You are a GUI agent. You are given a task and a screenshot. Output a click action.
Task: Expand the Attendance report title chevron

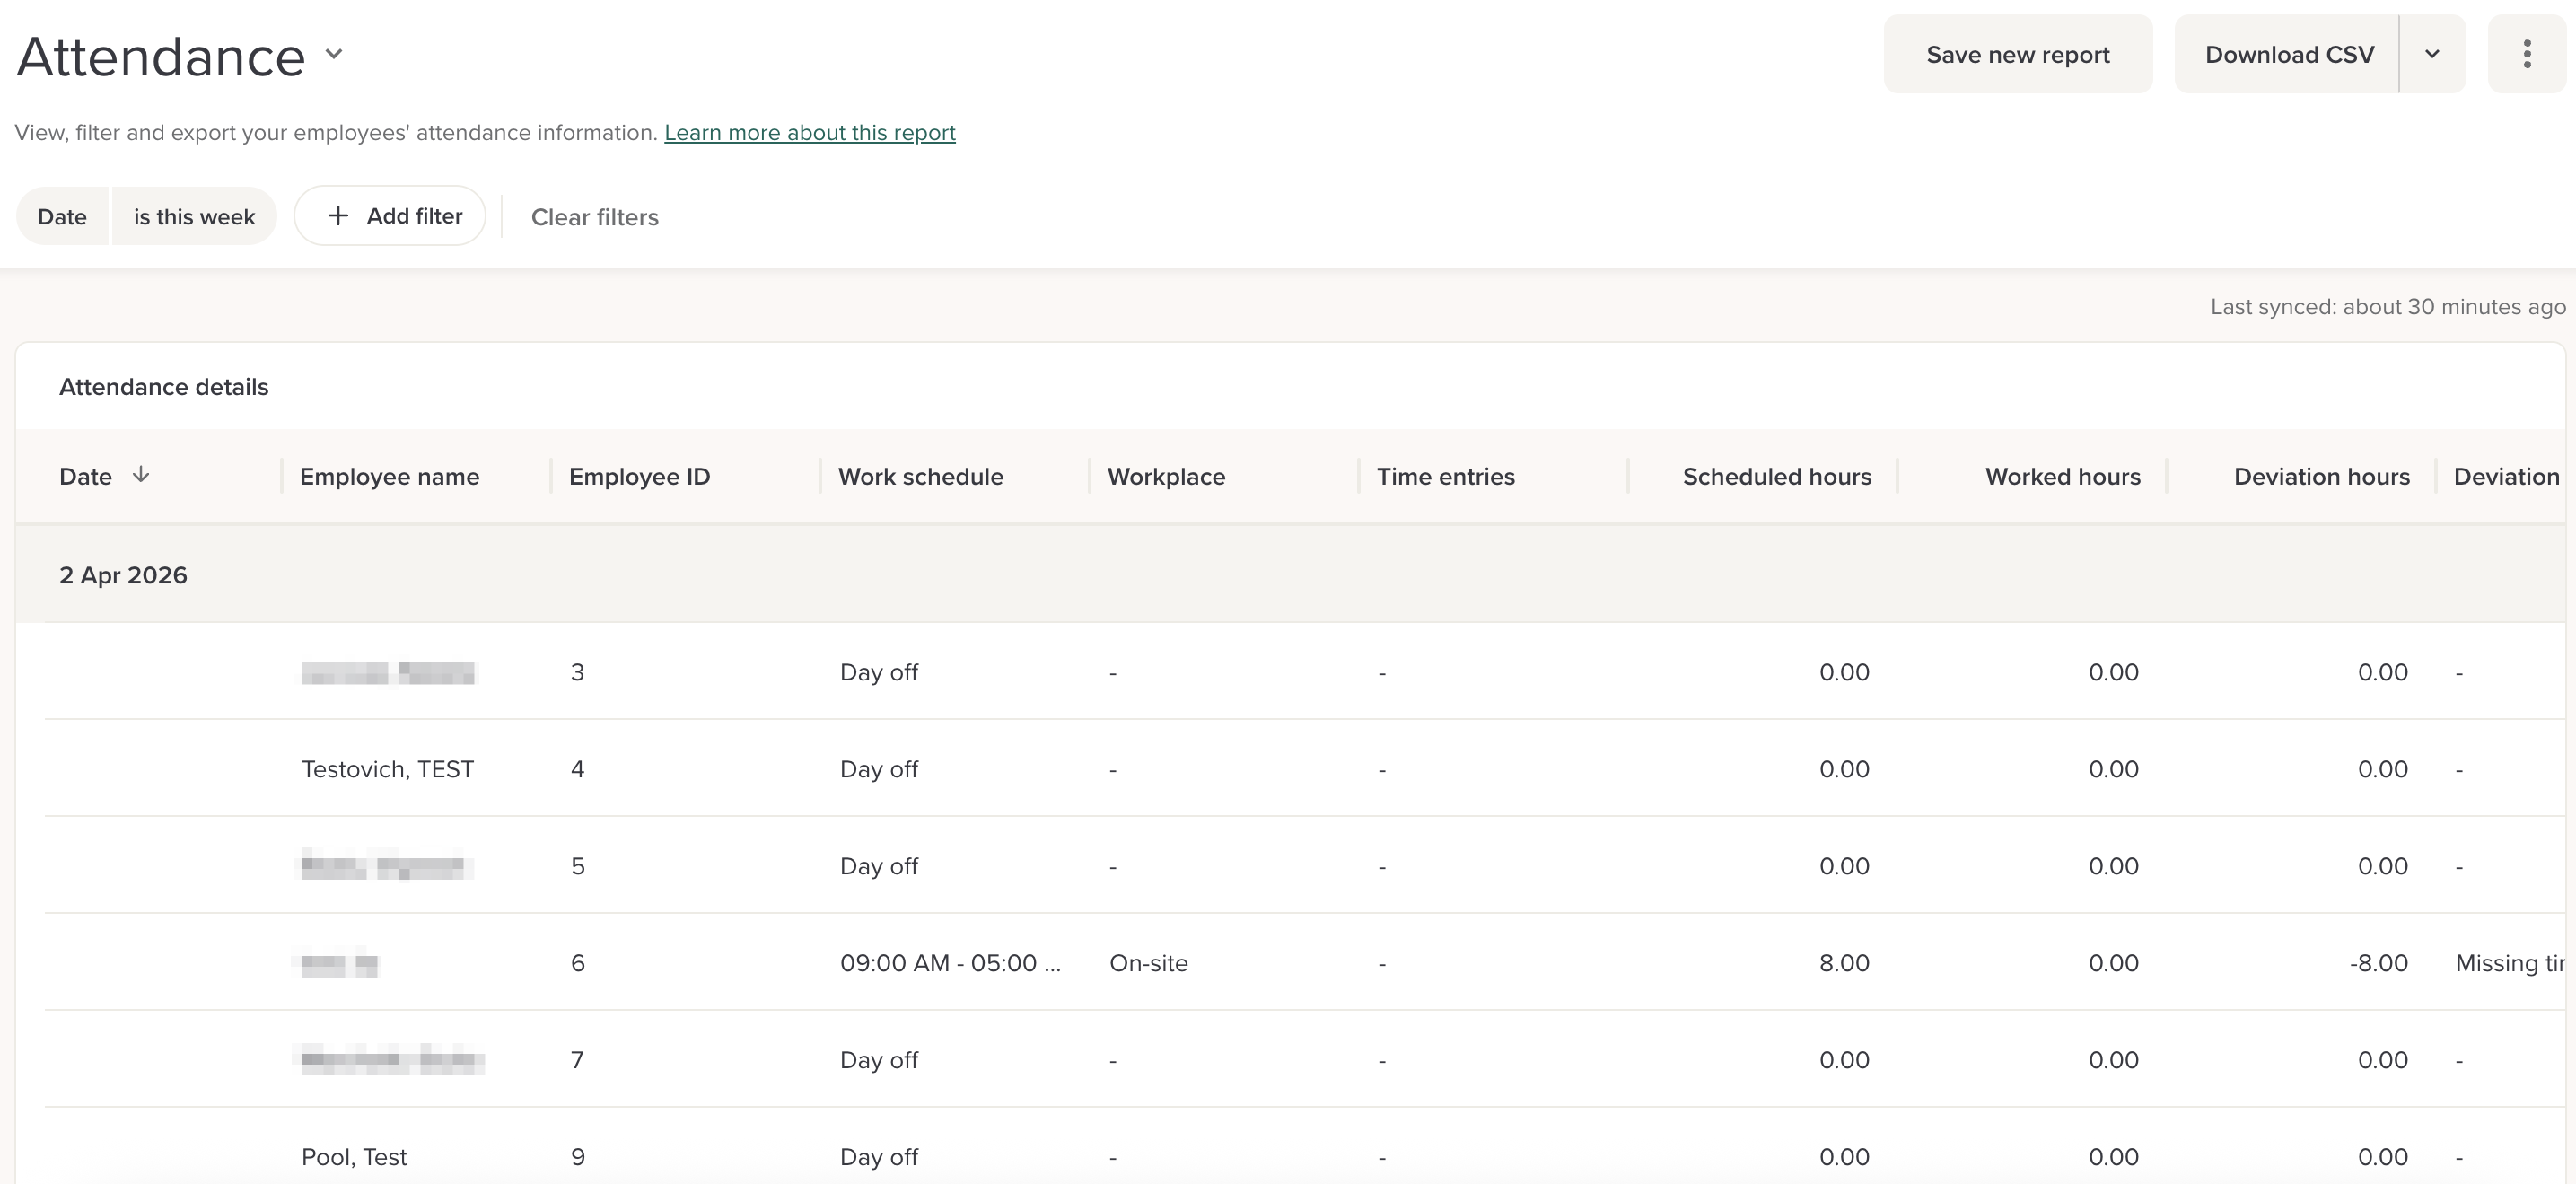(x=334, y=54)
